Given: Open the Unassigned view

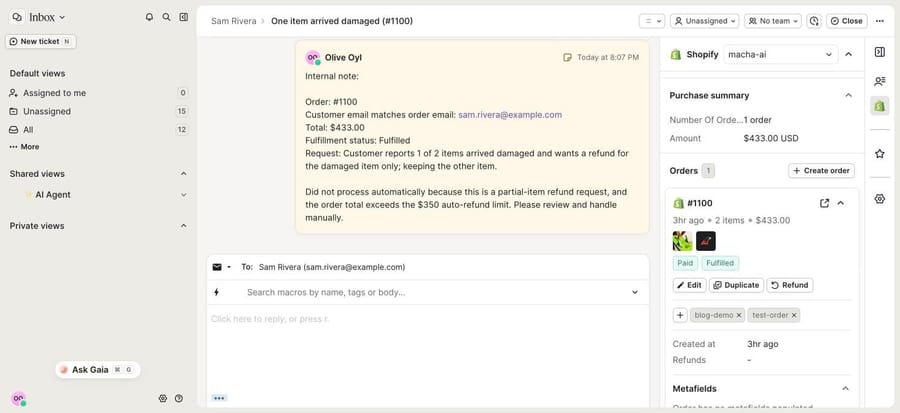Looking at the screenshot, I should [98, 111].
